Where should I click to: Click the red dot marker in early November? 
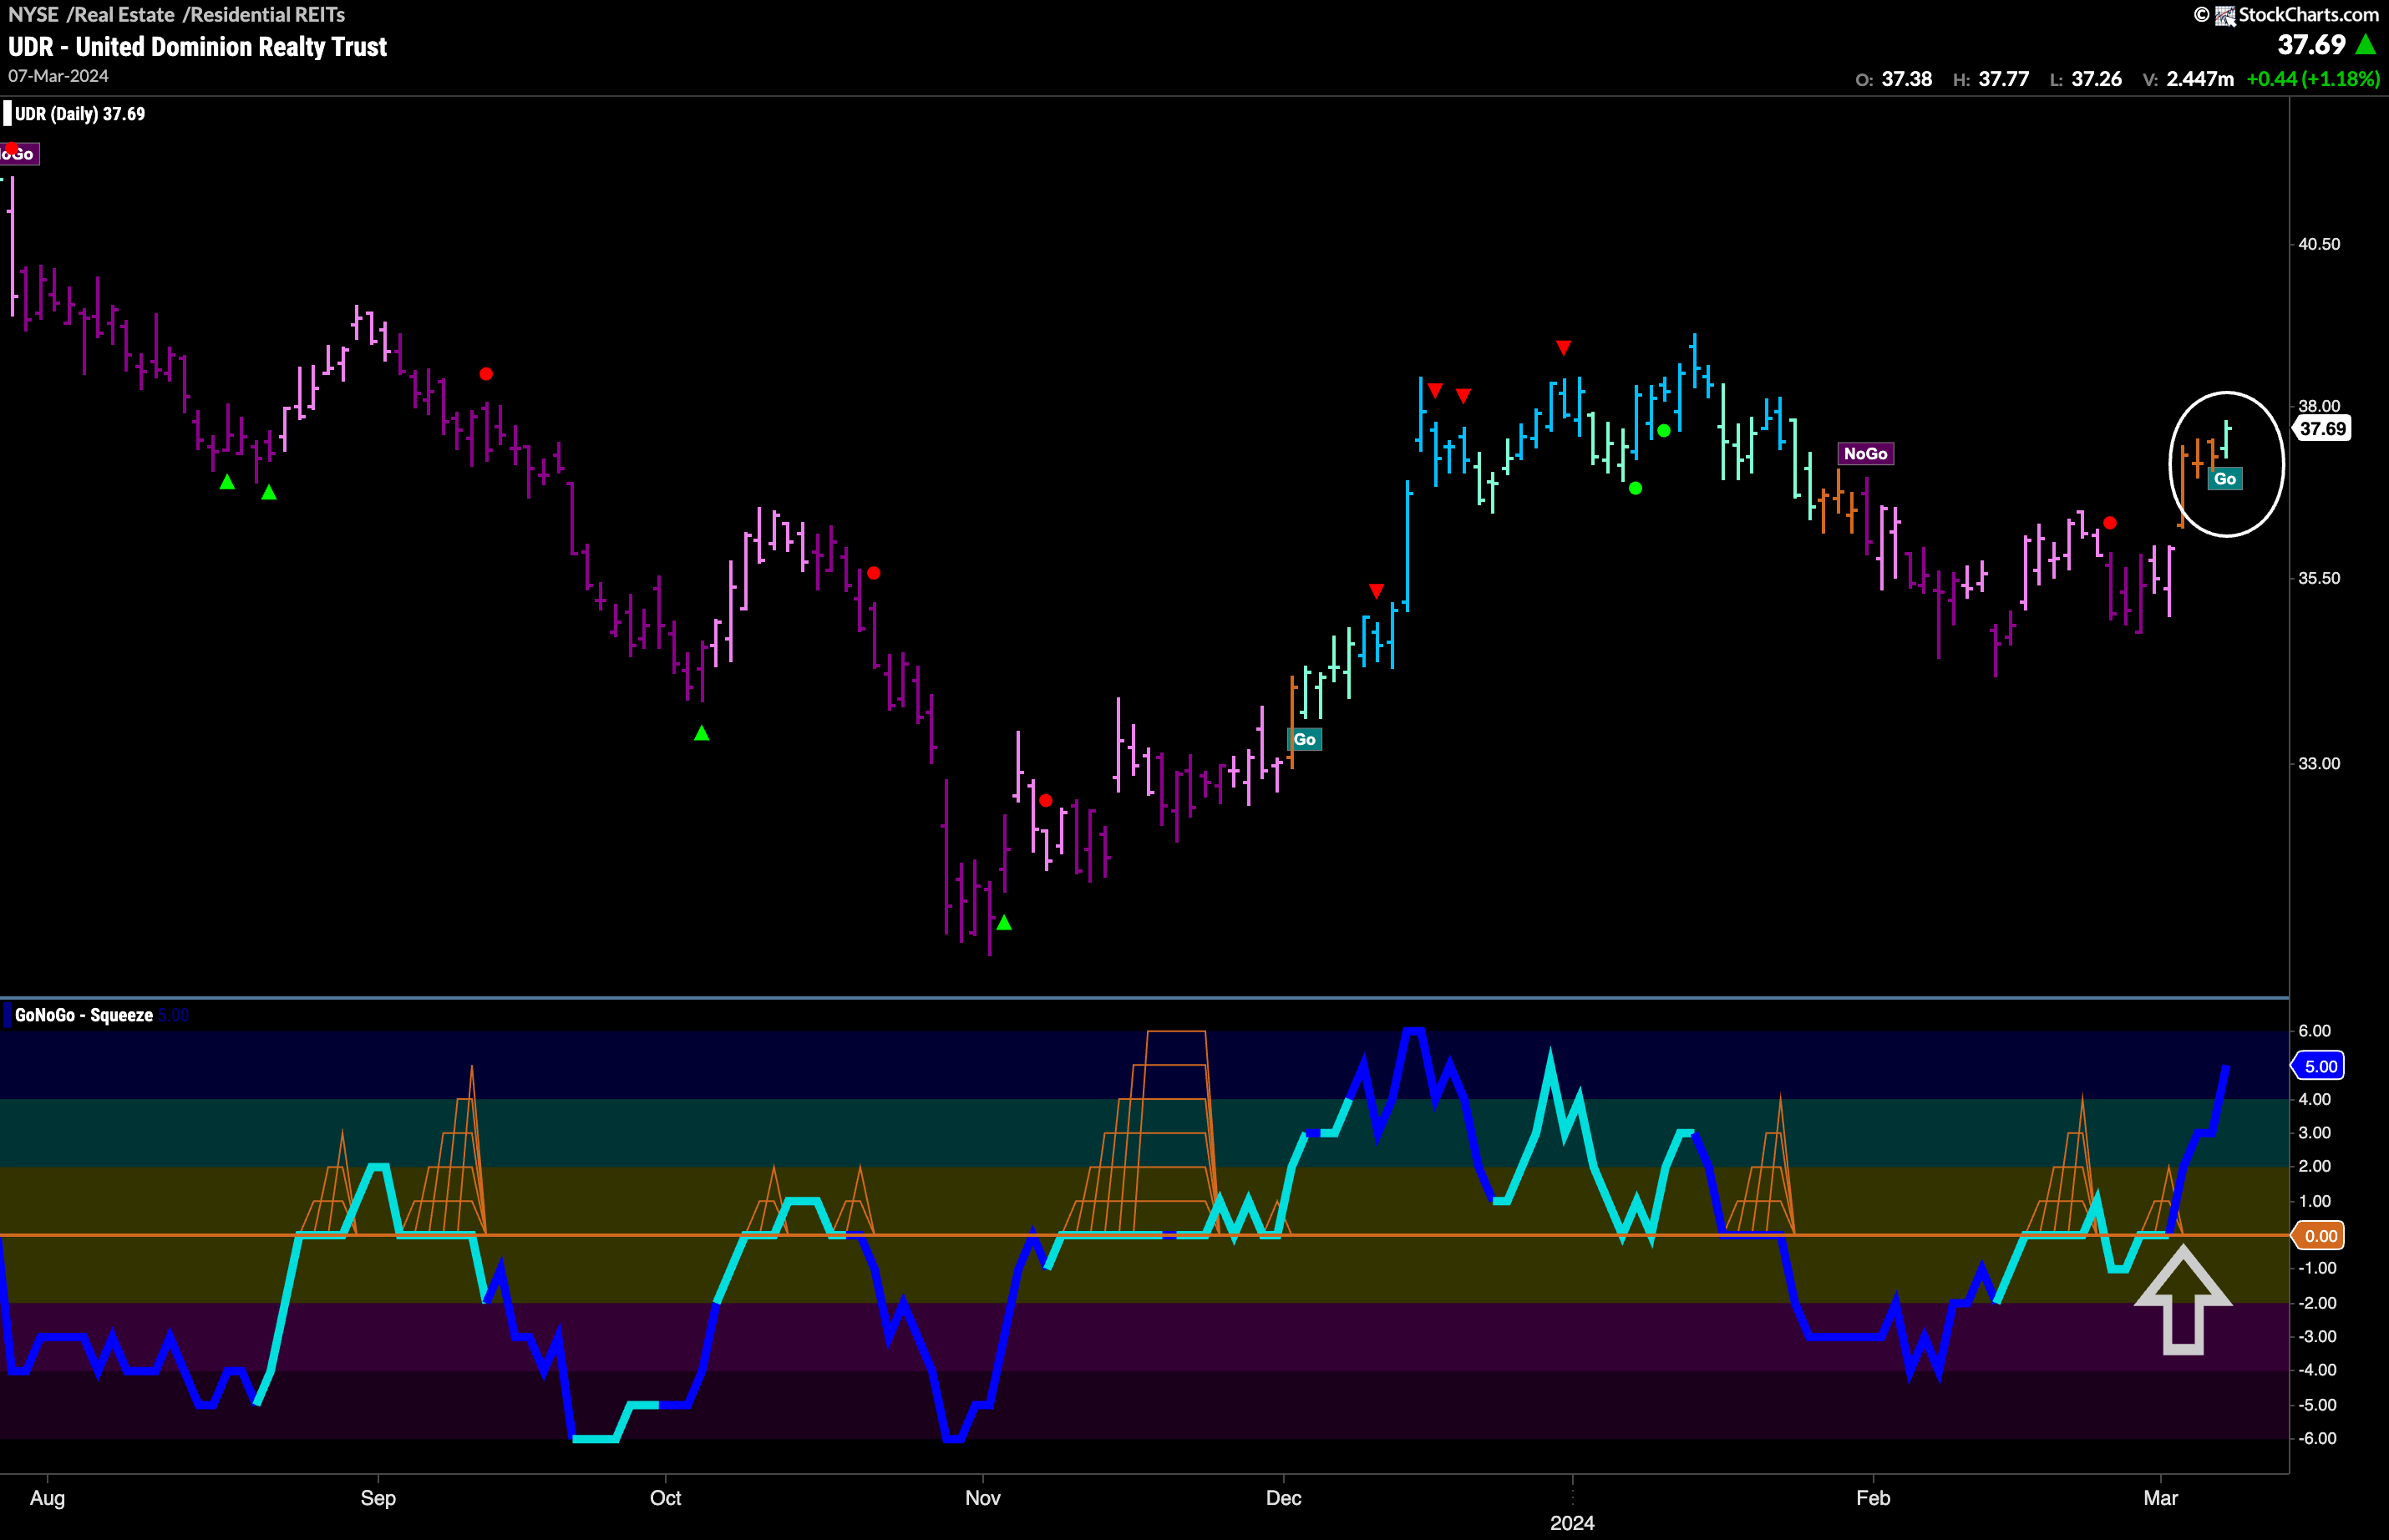pyautogui.click(x=1046, y=800)
